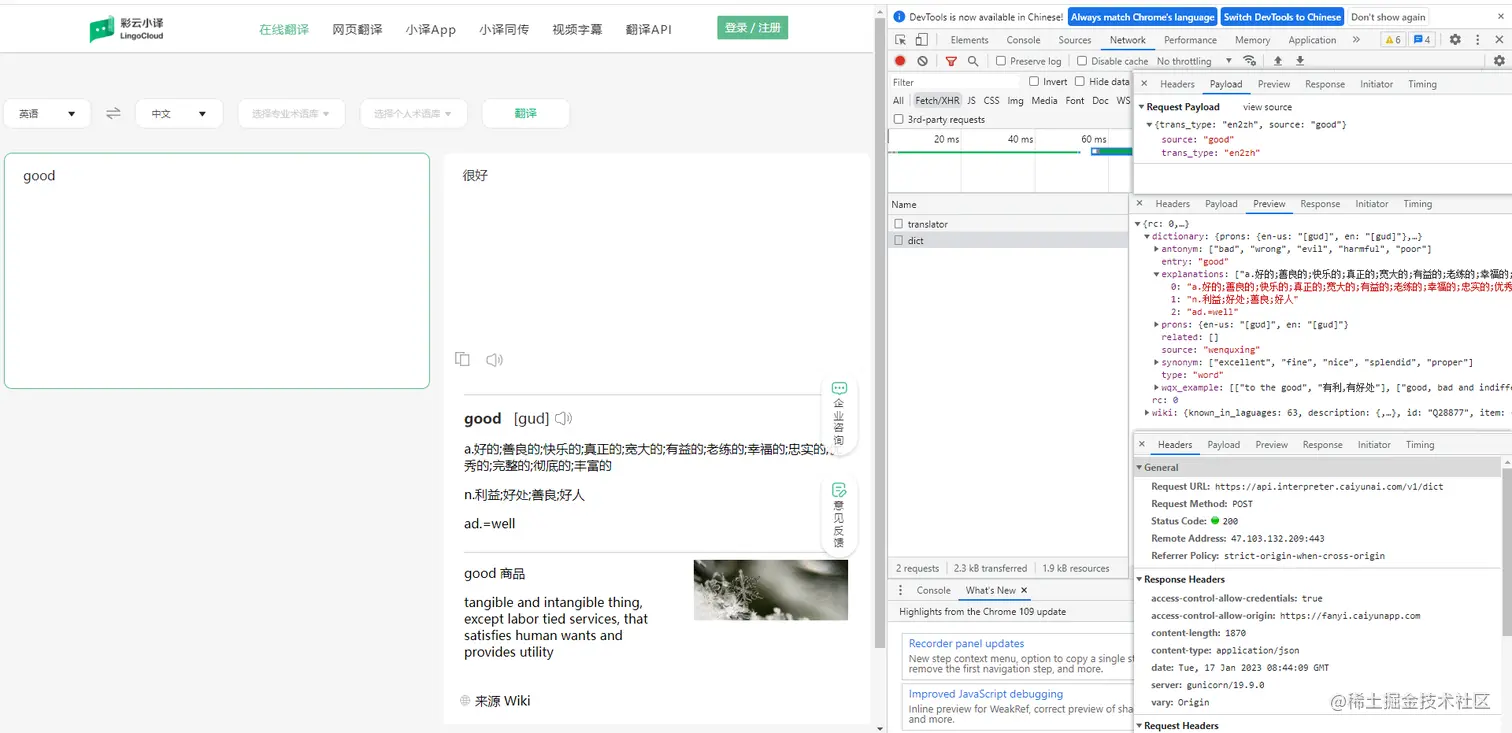
Task: Open DevTools main settings gear
Action: (x=1455, y=40)
